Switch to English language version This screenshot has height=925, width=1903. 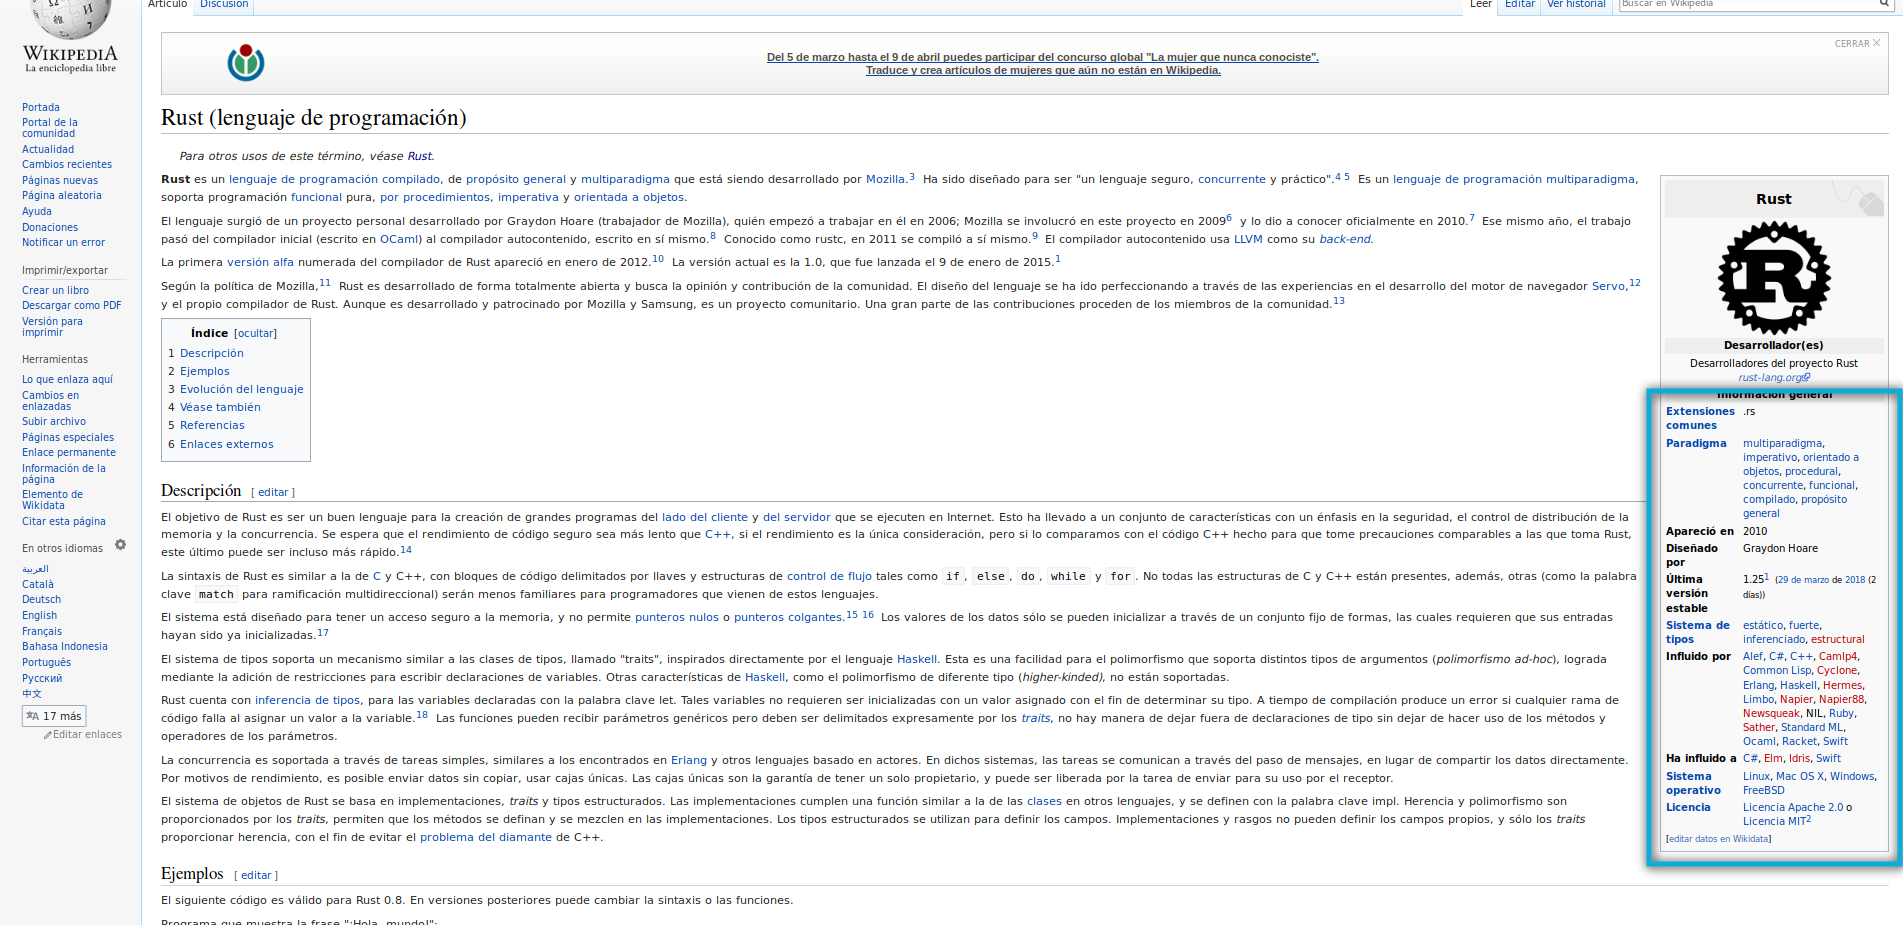[40, 616]
